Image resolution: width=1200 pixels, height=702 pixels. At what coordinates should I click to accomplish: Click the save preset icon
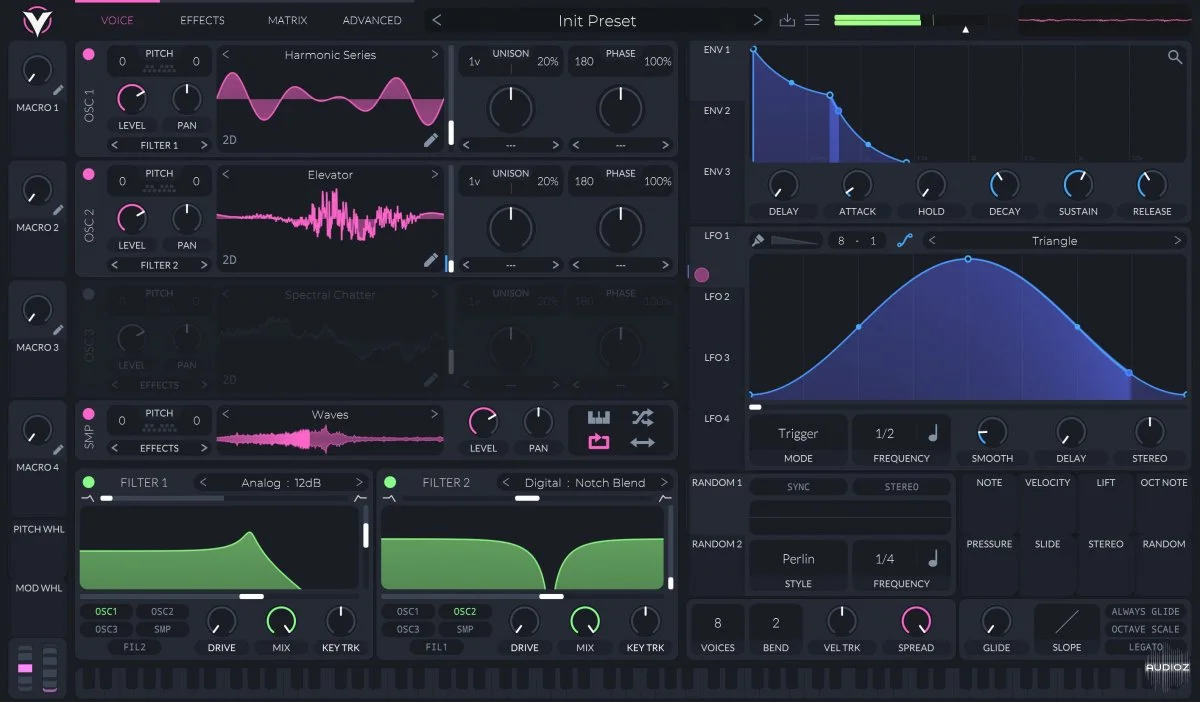click(787, 20)
